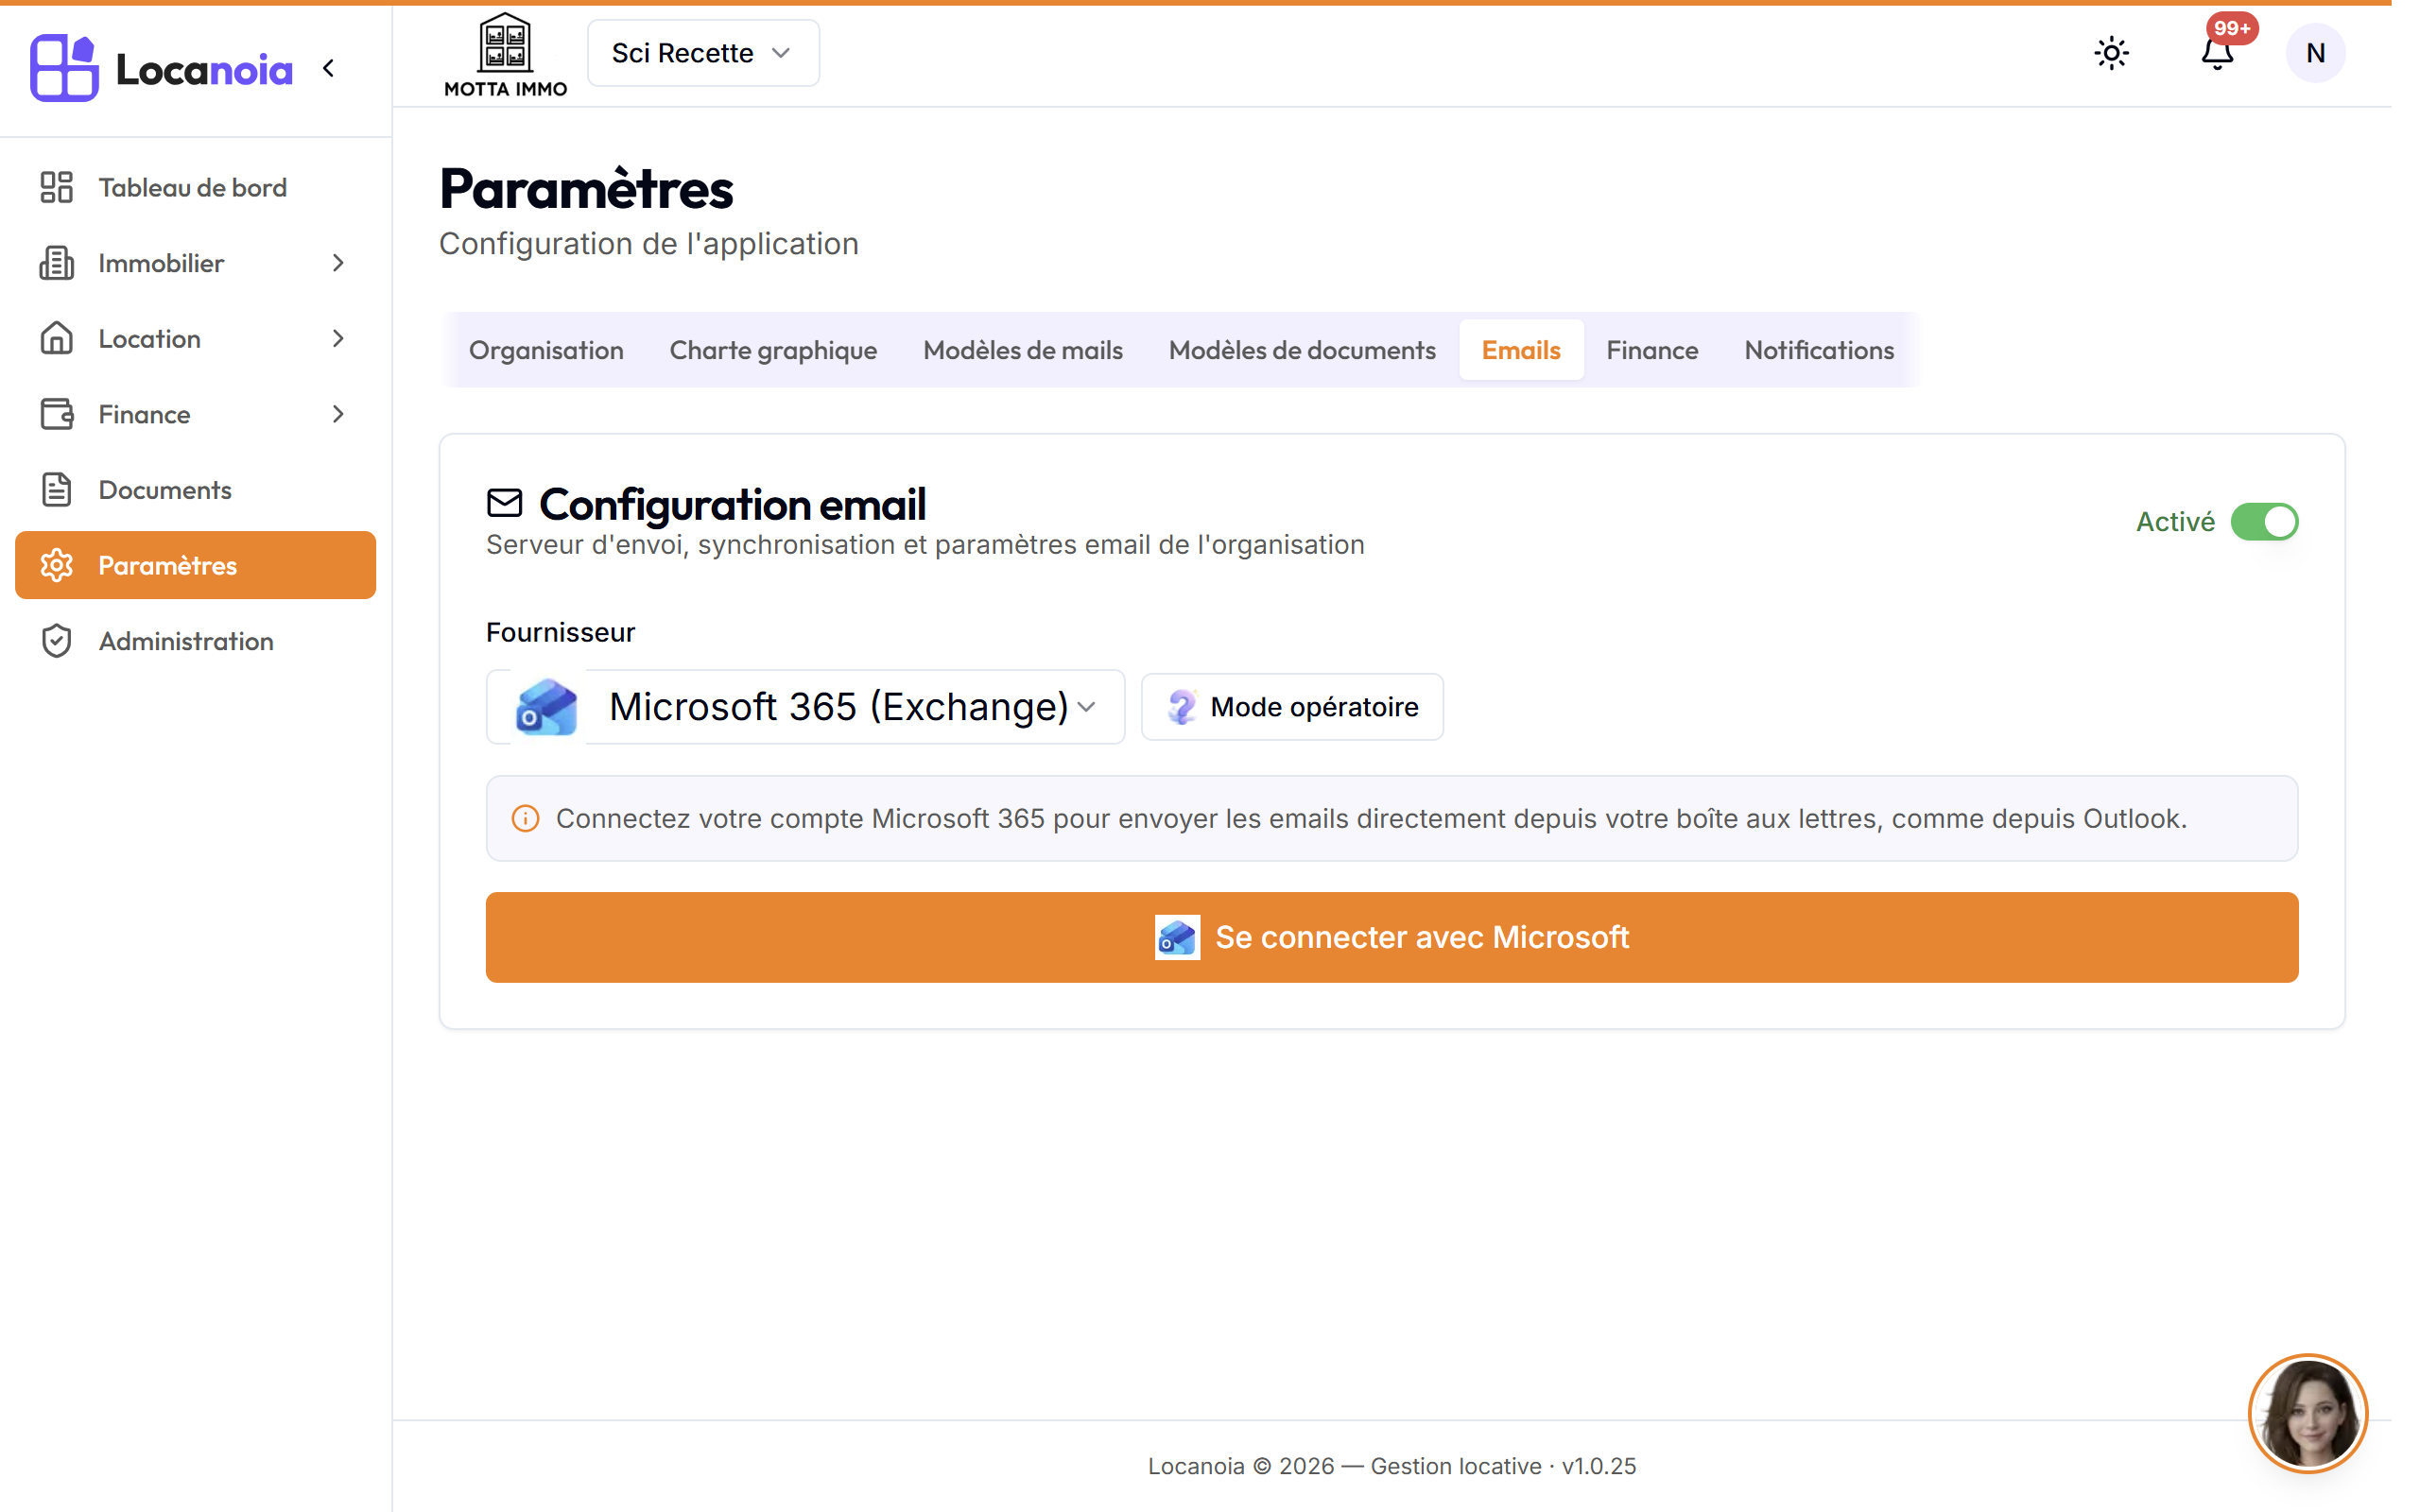Screen dimensions: 2420x1512
Task: Open the Microsoft 365 (Exchange) provider dropdown
Action: (x=805, y=707)
